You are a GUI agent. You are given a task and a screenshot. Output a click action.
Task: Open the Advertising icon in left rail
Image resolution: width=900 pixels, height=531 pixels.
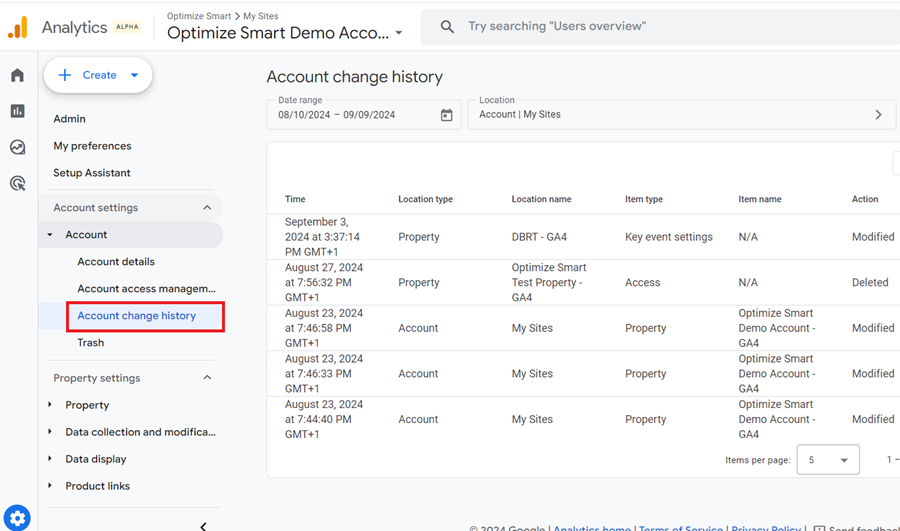pos(17,183)
